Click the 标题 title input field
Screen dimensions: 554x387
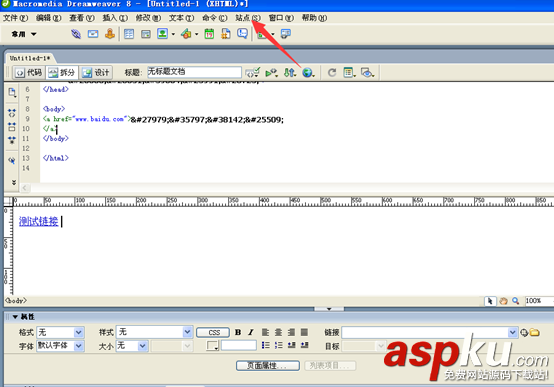pos(194,72)
